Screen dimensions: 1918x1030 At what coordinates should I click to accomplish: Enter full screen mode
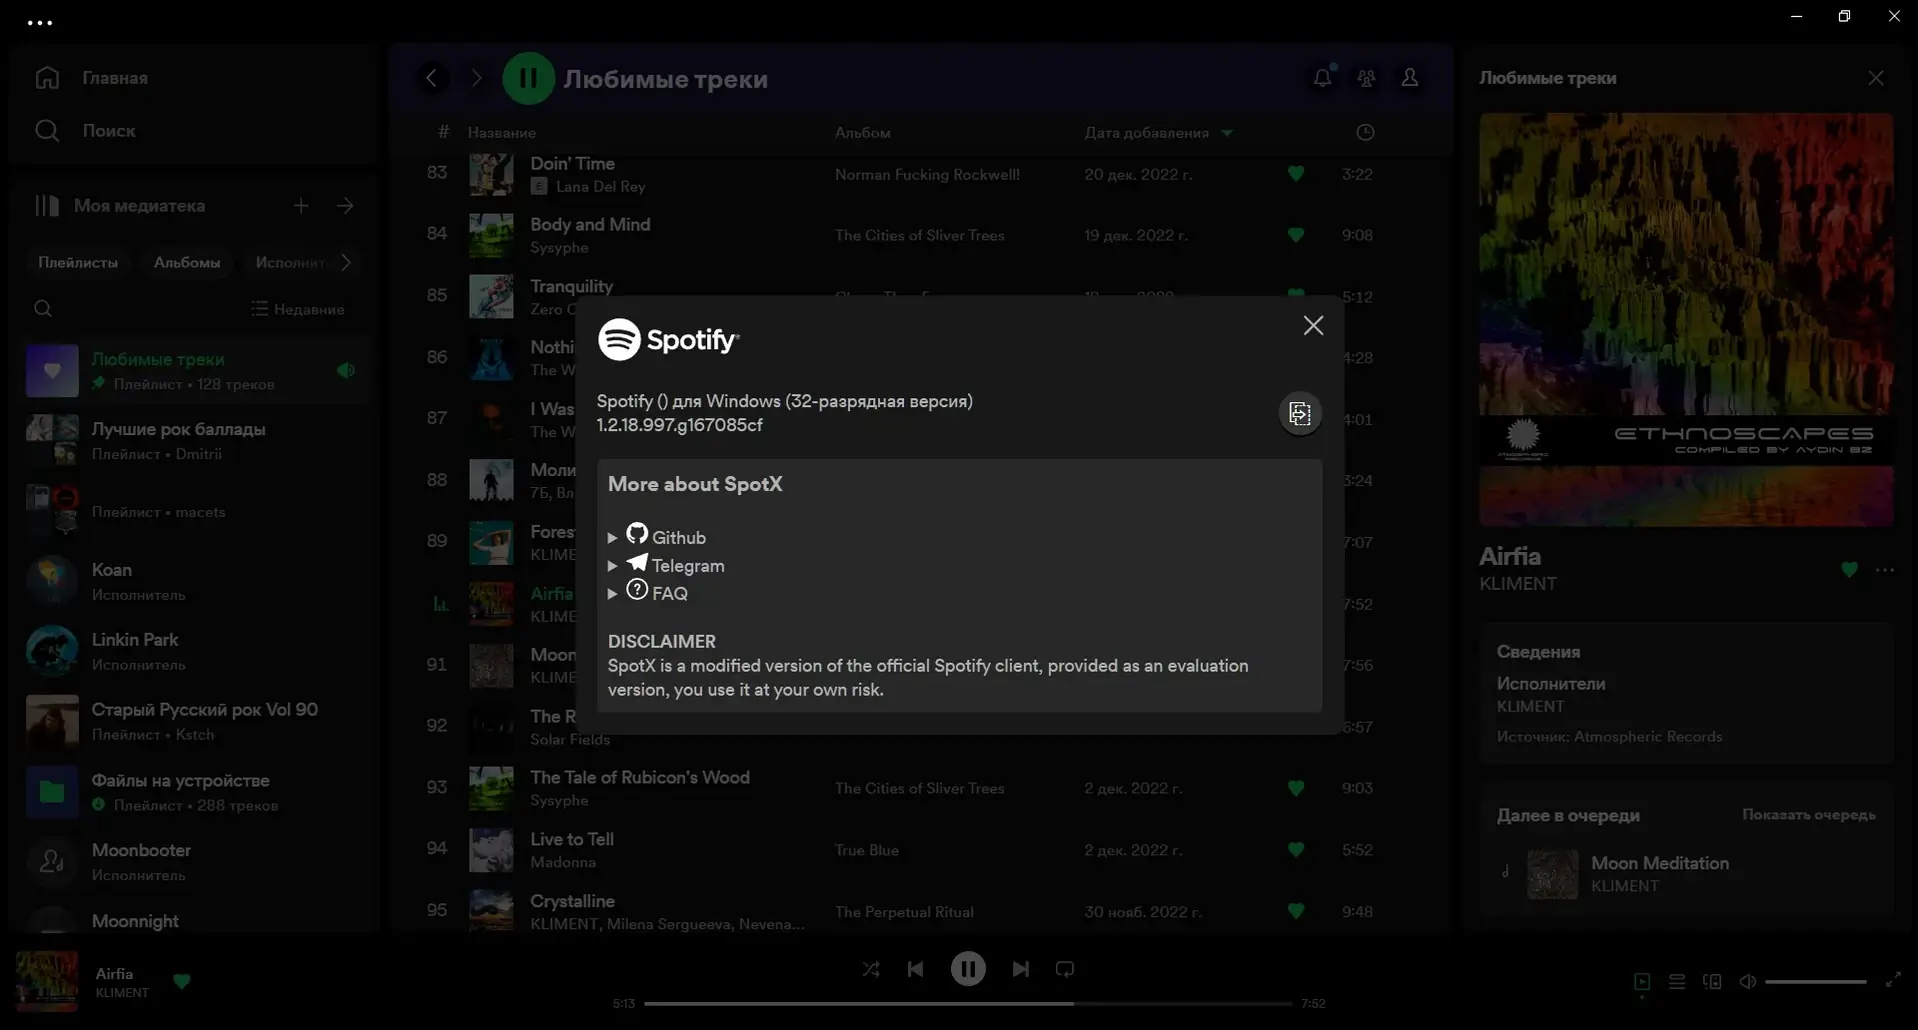(x=1893, y=981)
